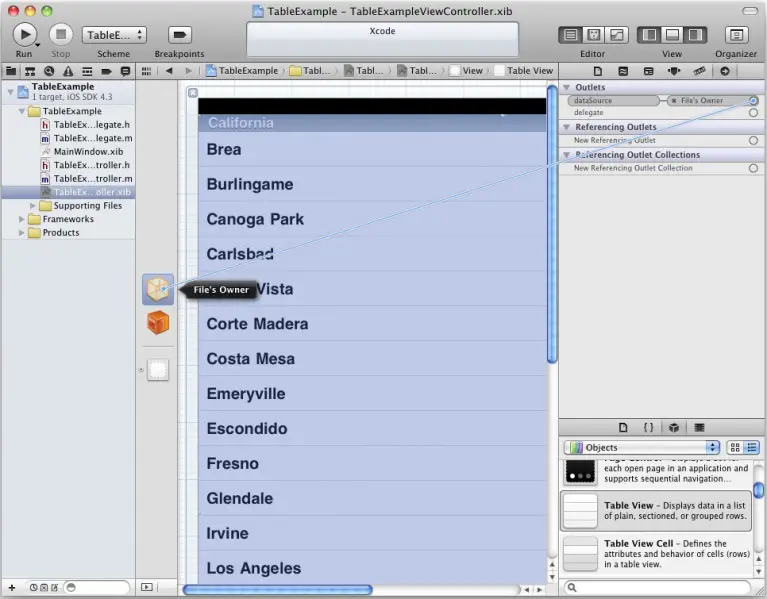Open the Objects library dropdown
The height and width of the screenshot is (599, 767).
coord(641,447)
